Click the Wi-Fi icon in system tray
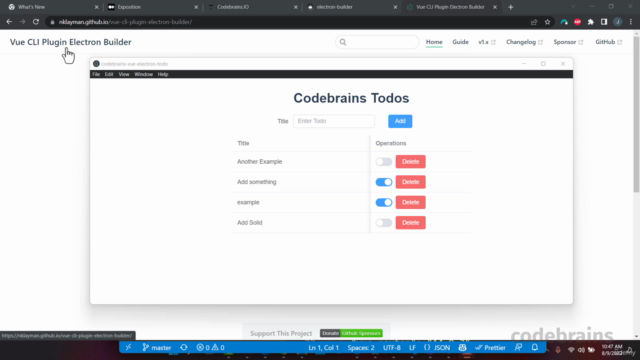This screenshot has width=640, height=360. 571,350
